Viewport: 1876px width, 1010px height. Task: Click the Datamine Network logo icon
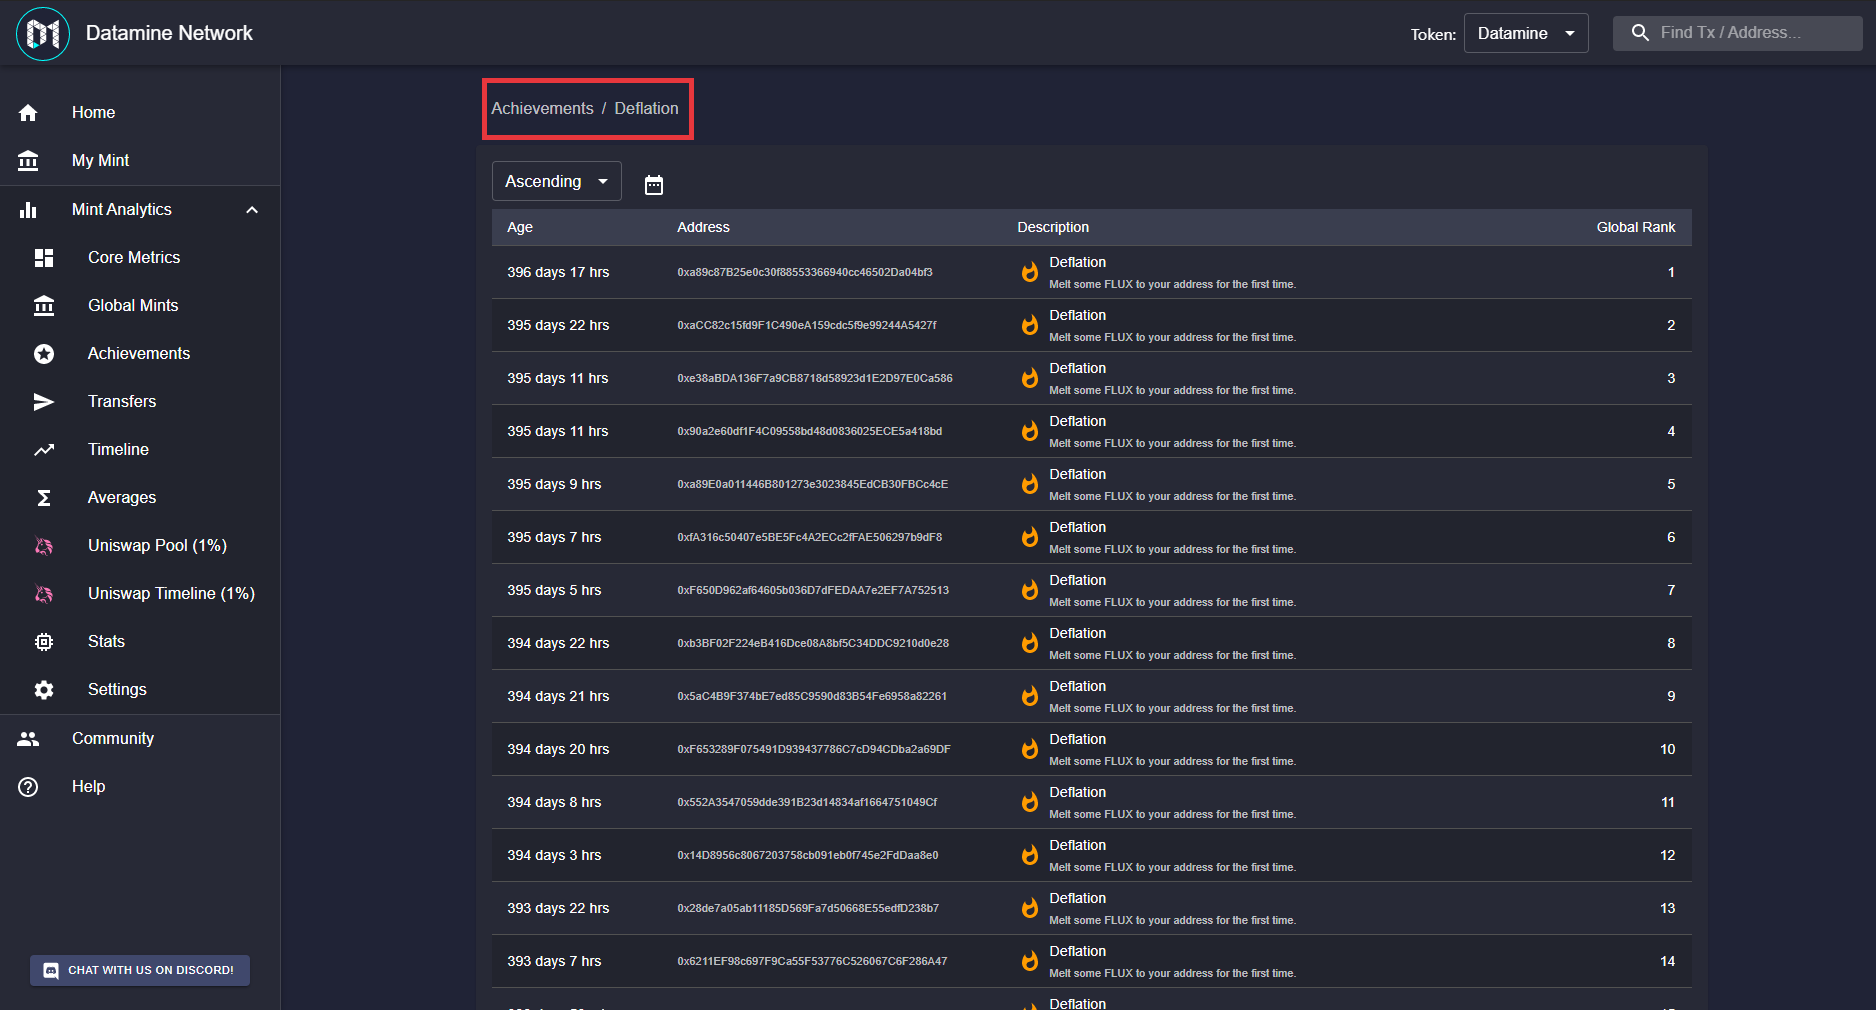43,33
